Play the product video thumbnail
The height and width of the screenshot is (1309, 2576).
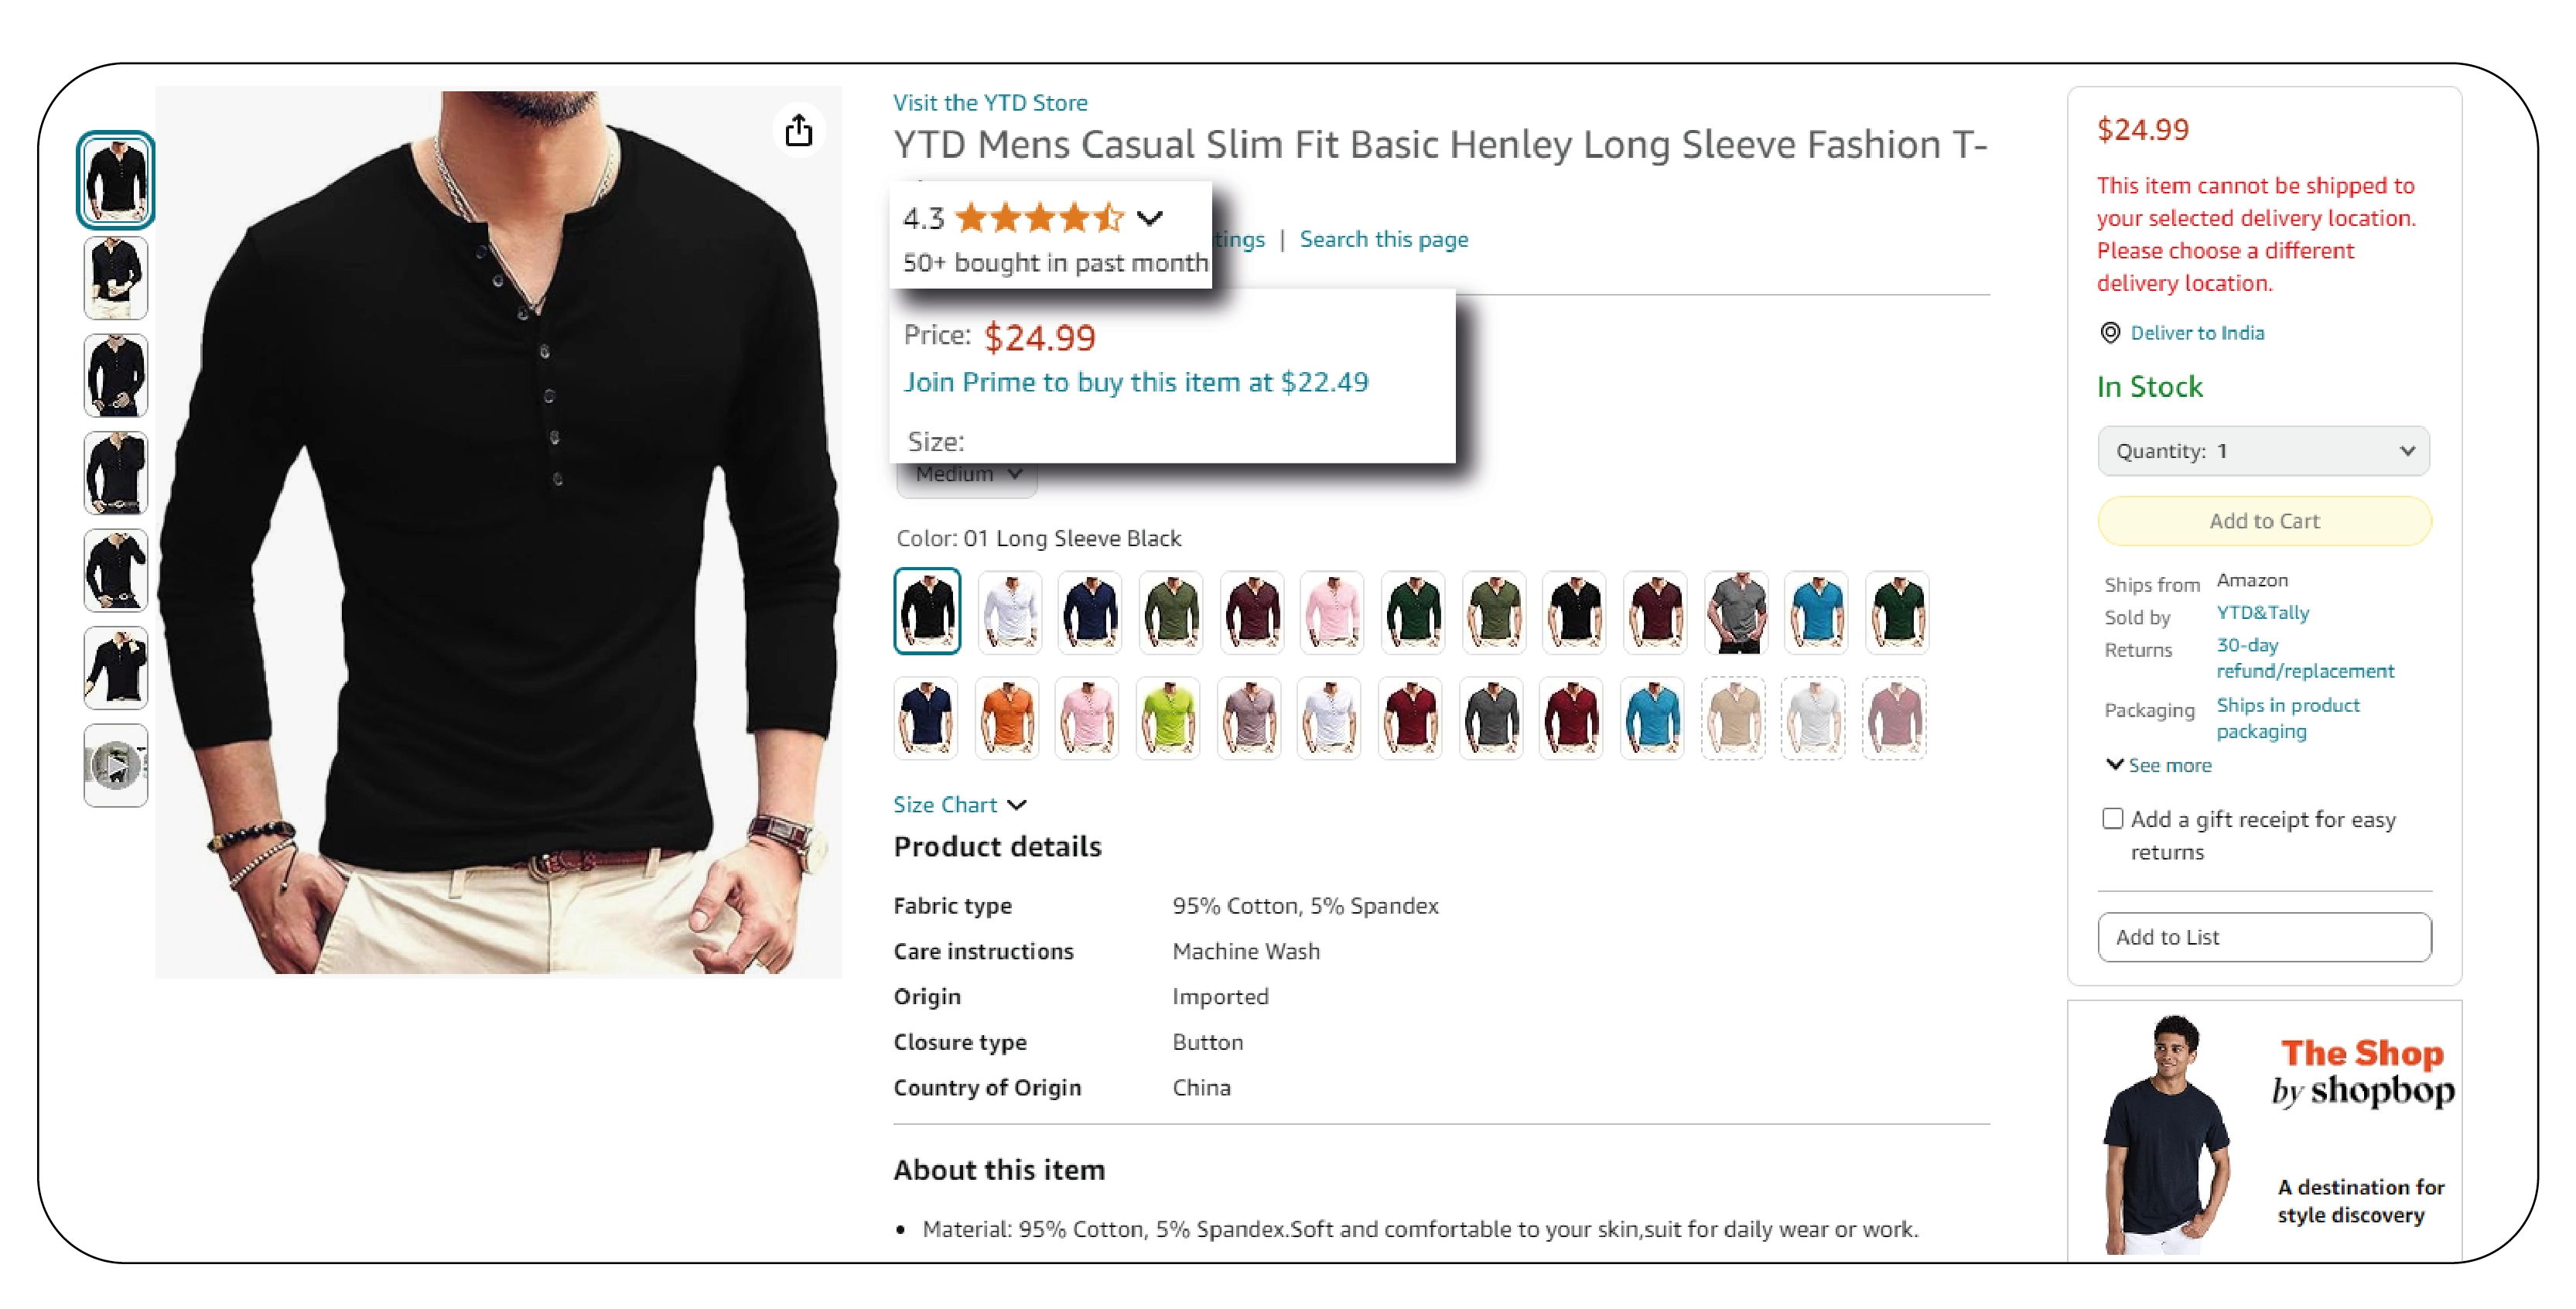pyautogui.click(x=116, y=765)
